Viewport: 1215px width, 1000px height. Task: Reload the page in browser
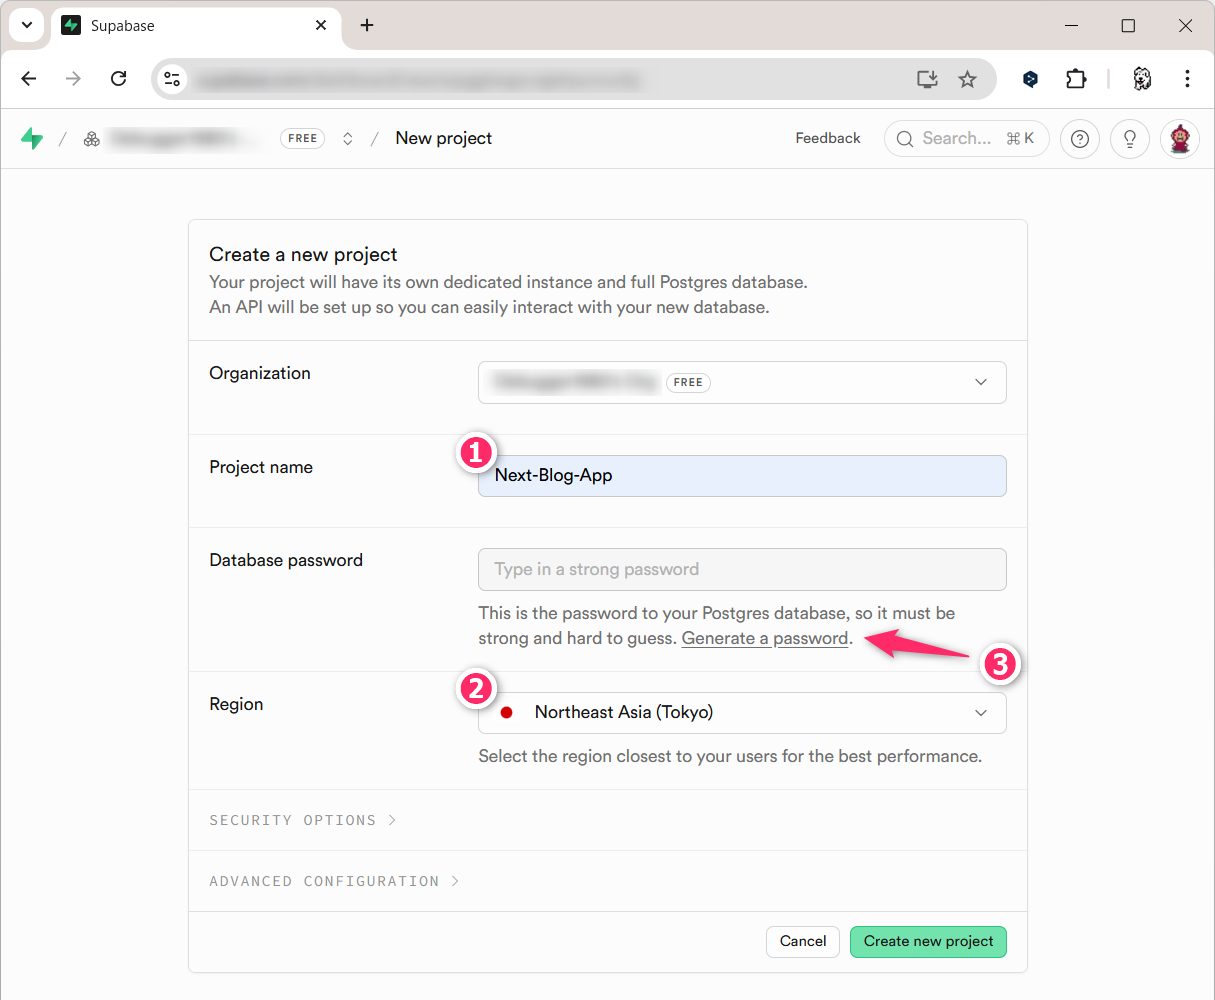coord(118,79)
